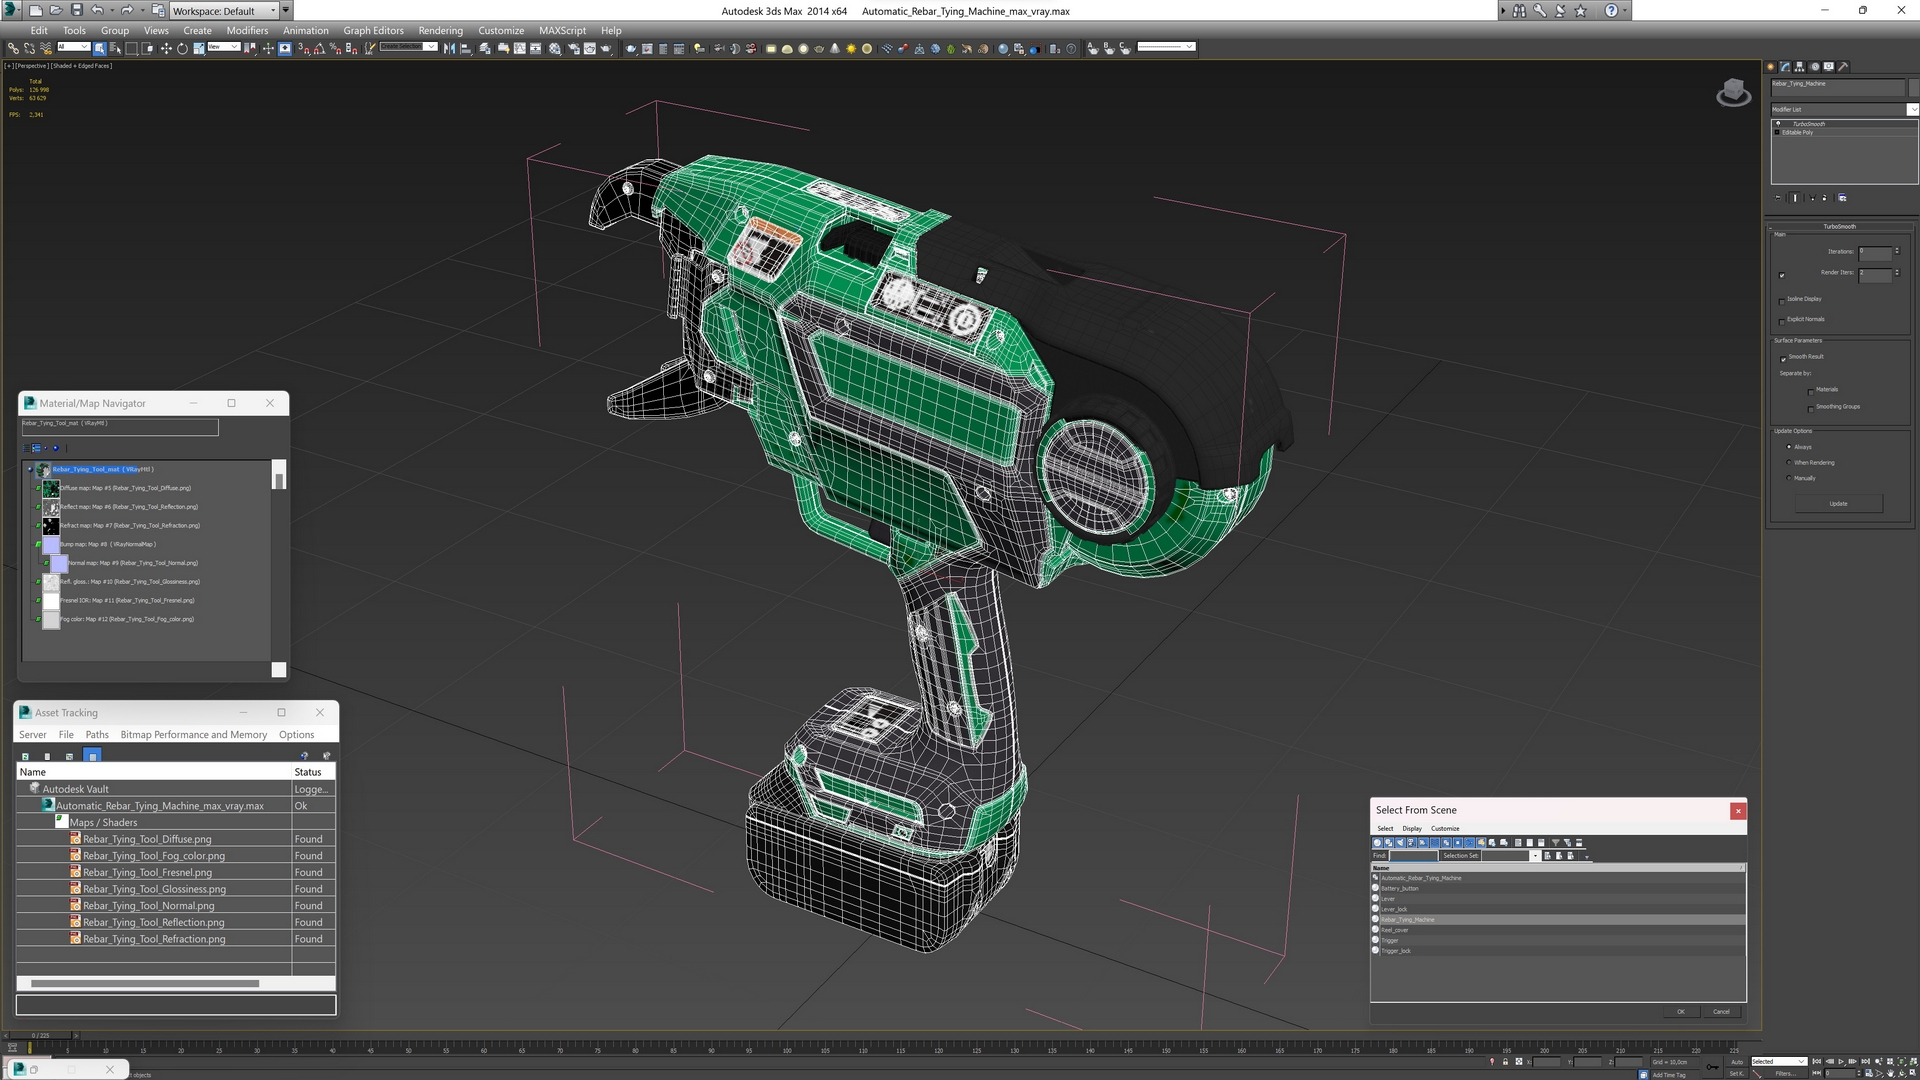Switch to the Motion command panel tab
1920x1080 pixels.
point(1814,66)
